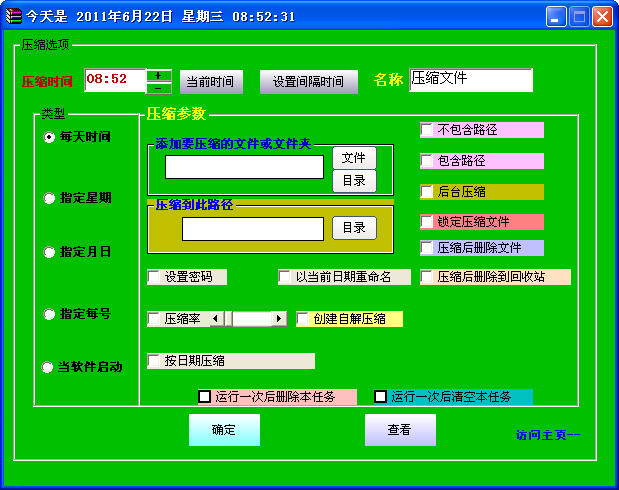Click the 查看 button
The height and width of the screenshot is (490, 619).
tap(400, 430)
